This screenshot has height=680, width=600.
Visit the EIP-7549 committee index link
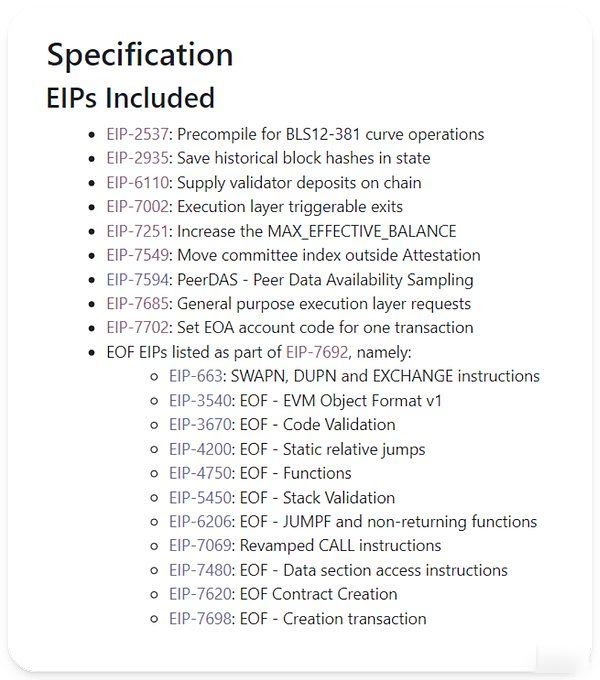click(137, 255)
